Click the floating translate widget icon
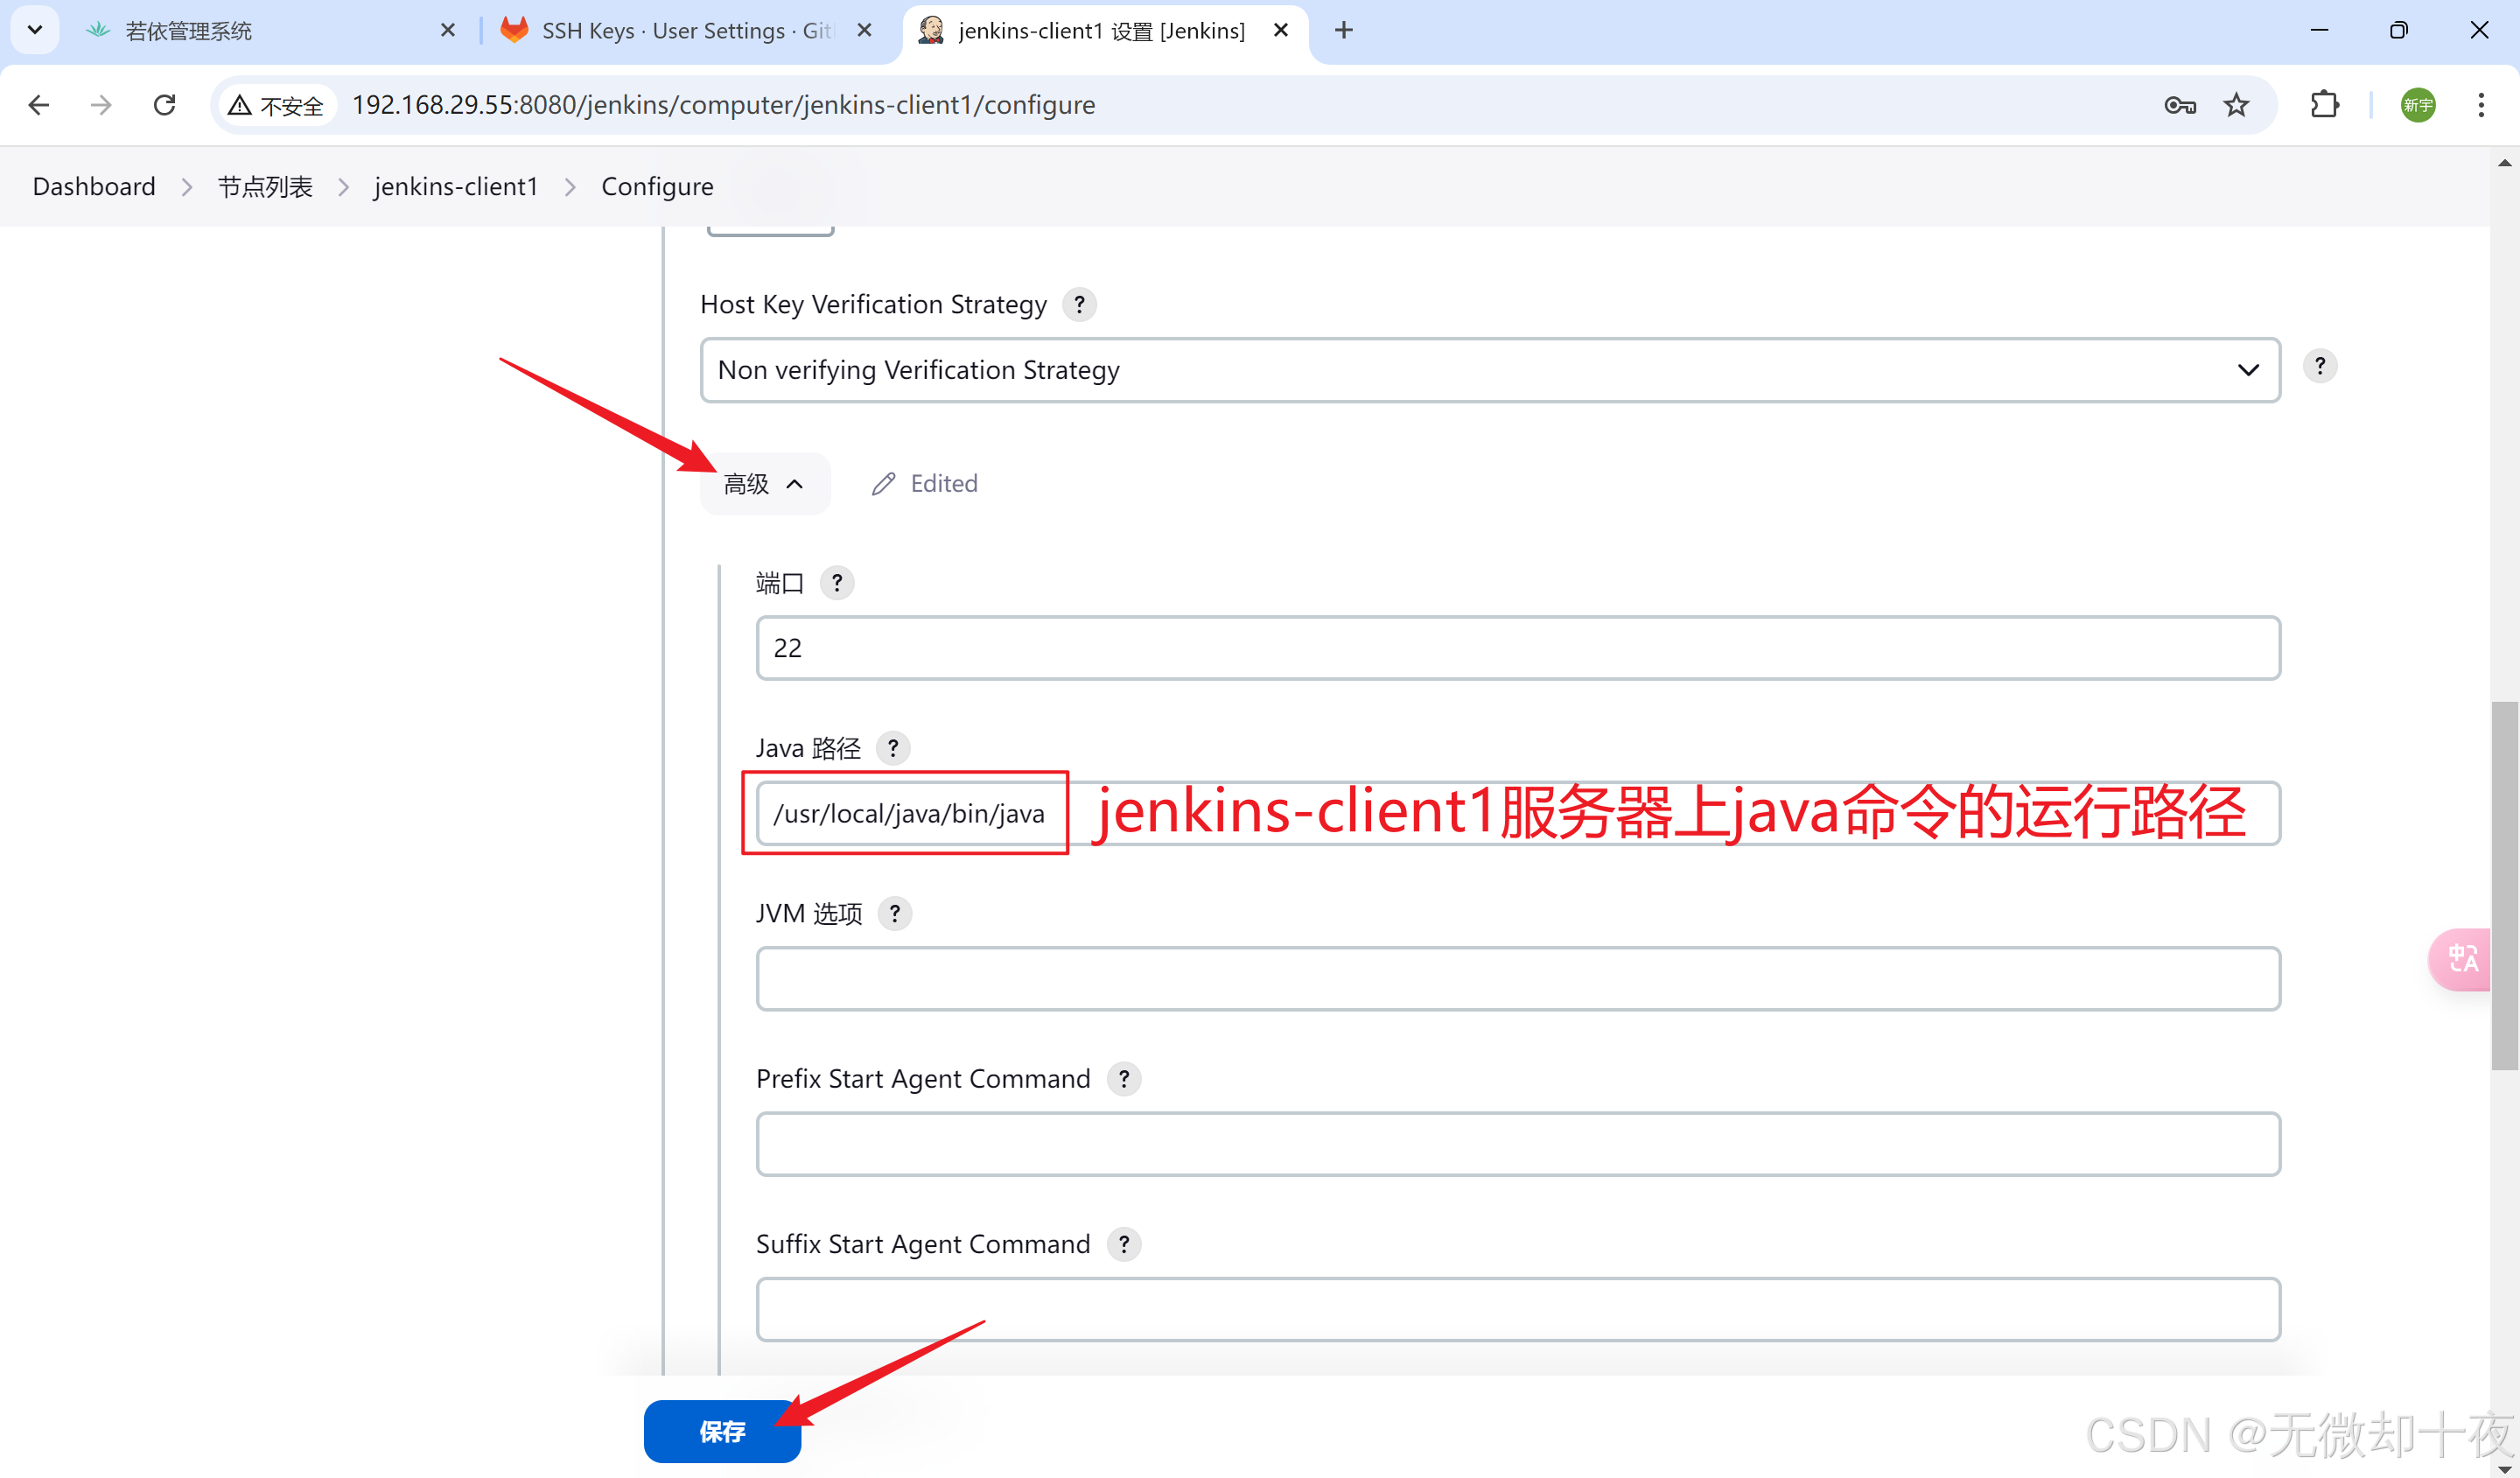Screen dimensions: 2520x1478 click(2461, 959)
